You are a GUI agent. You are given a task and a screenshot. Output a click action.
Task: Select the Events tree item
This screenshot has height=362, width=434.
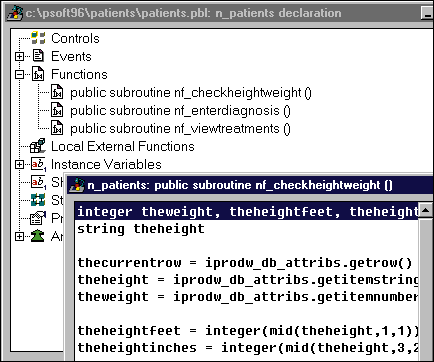click(x=71, y=56)
